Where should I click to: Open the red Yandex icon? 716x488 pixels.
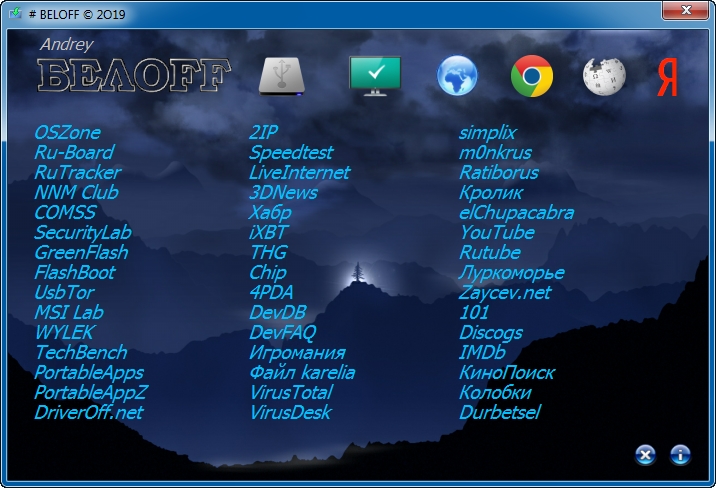coord(667,77)
